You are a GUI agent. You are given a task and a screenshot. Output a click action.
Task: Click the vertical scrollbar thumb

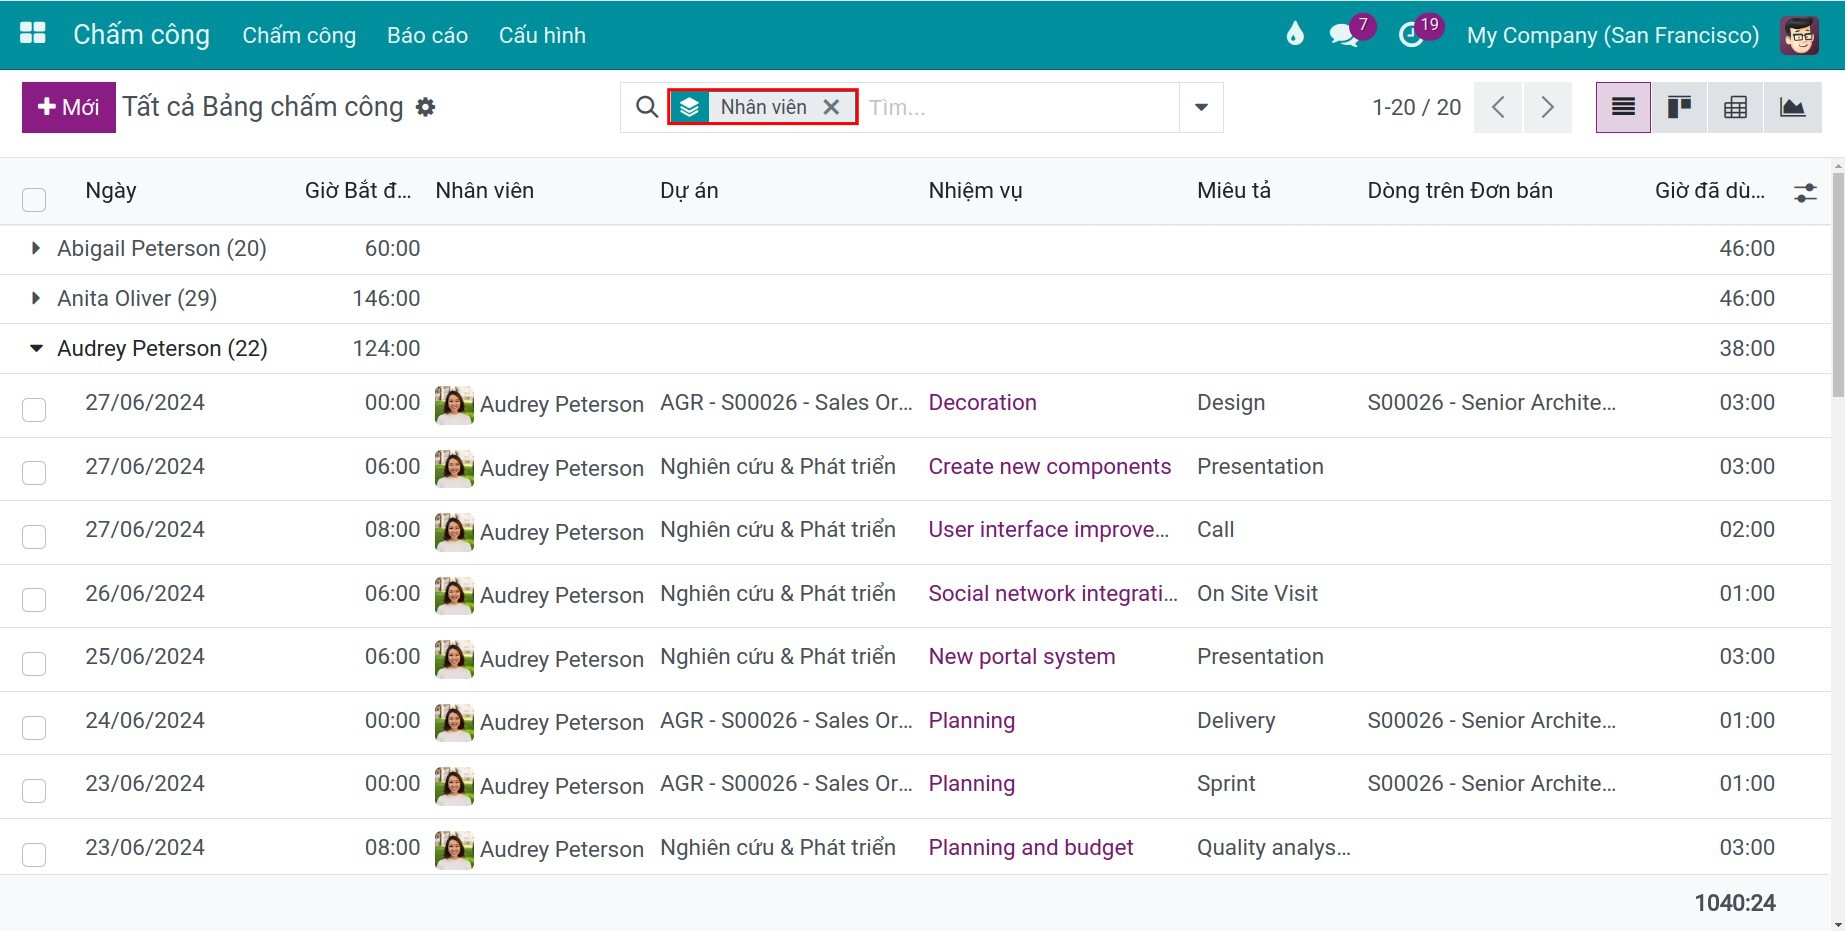tap(1838, 285)
